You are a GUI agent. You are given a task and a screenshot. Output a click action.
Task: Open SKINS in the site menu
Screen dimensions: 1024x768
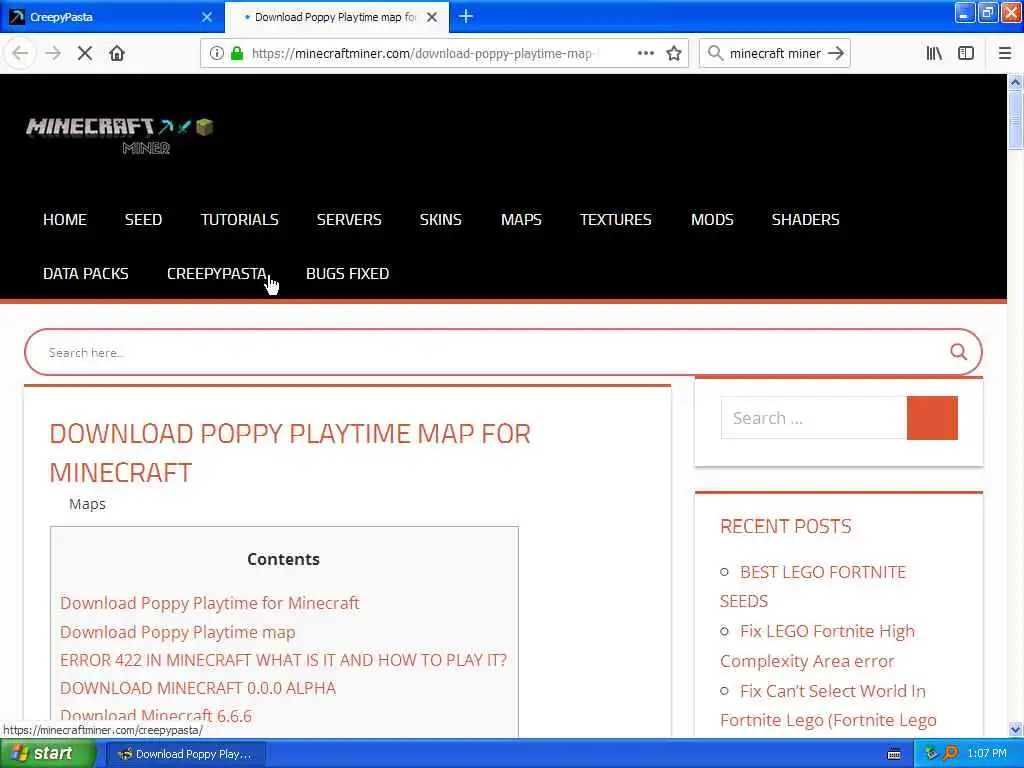[440, 219]
